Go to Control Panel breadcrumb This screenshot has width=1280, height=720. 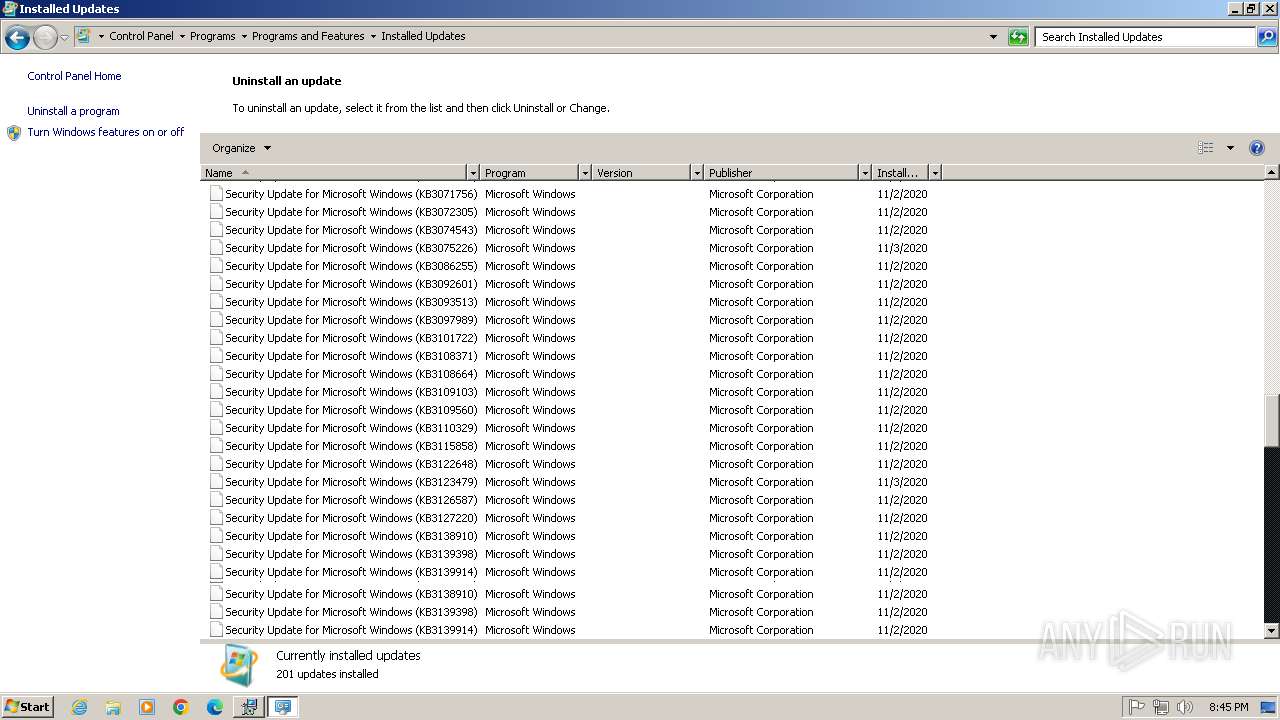click(141, 36)
